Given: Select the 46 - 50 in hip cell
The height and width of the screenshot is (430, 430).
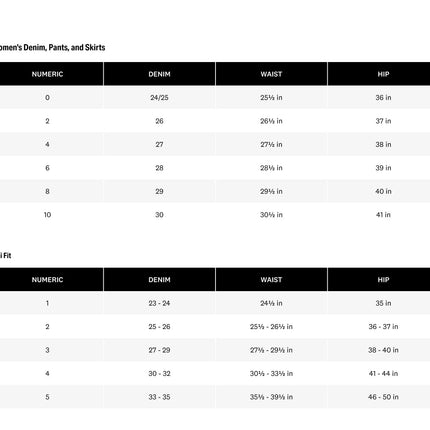Looking at the screenshot, I should click(x=383, y=397).
